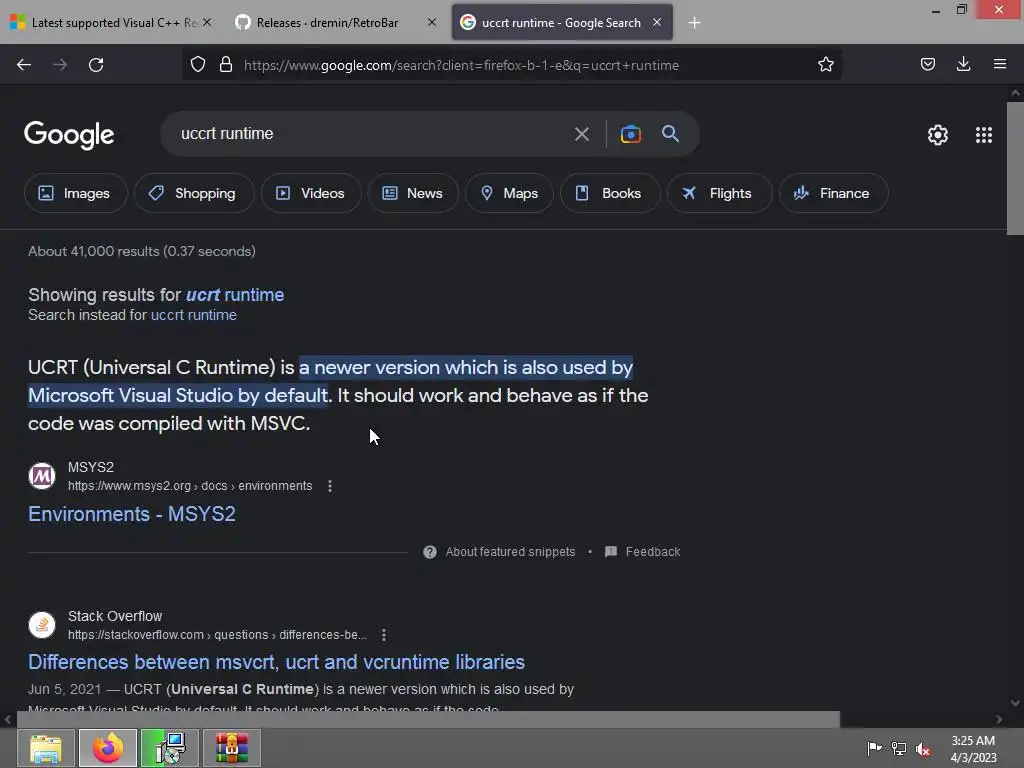Go back to the previous page
Image resolution: width=1024 pixels, height=768 pixels.
(x=24, y=65)
